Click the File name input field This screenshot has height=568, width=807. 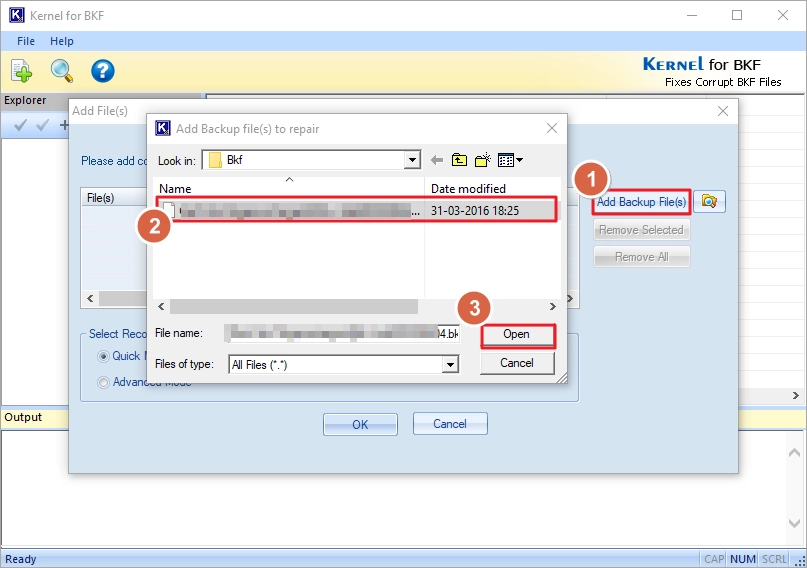(343, 333)
